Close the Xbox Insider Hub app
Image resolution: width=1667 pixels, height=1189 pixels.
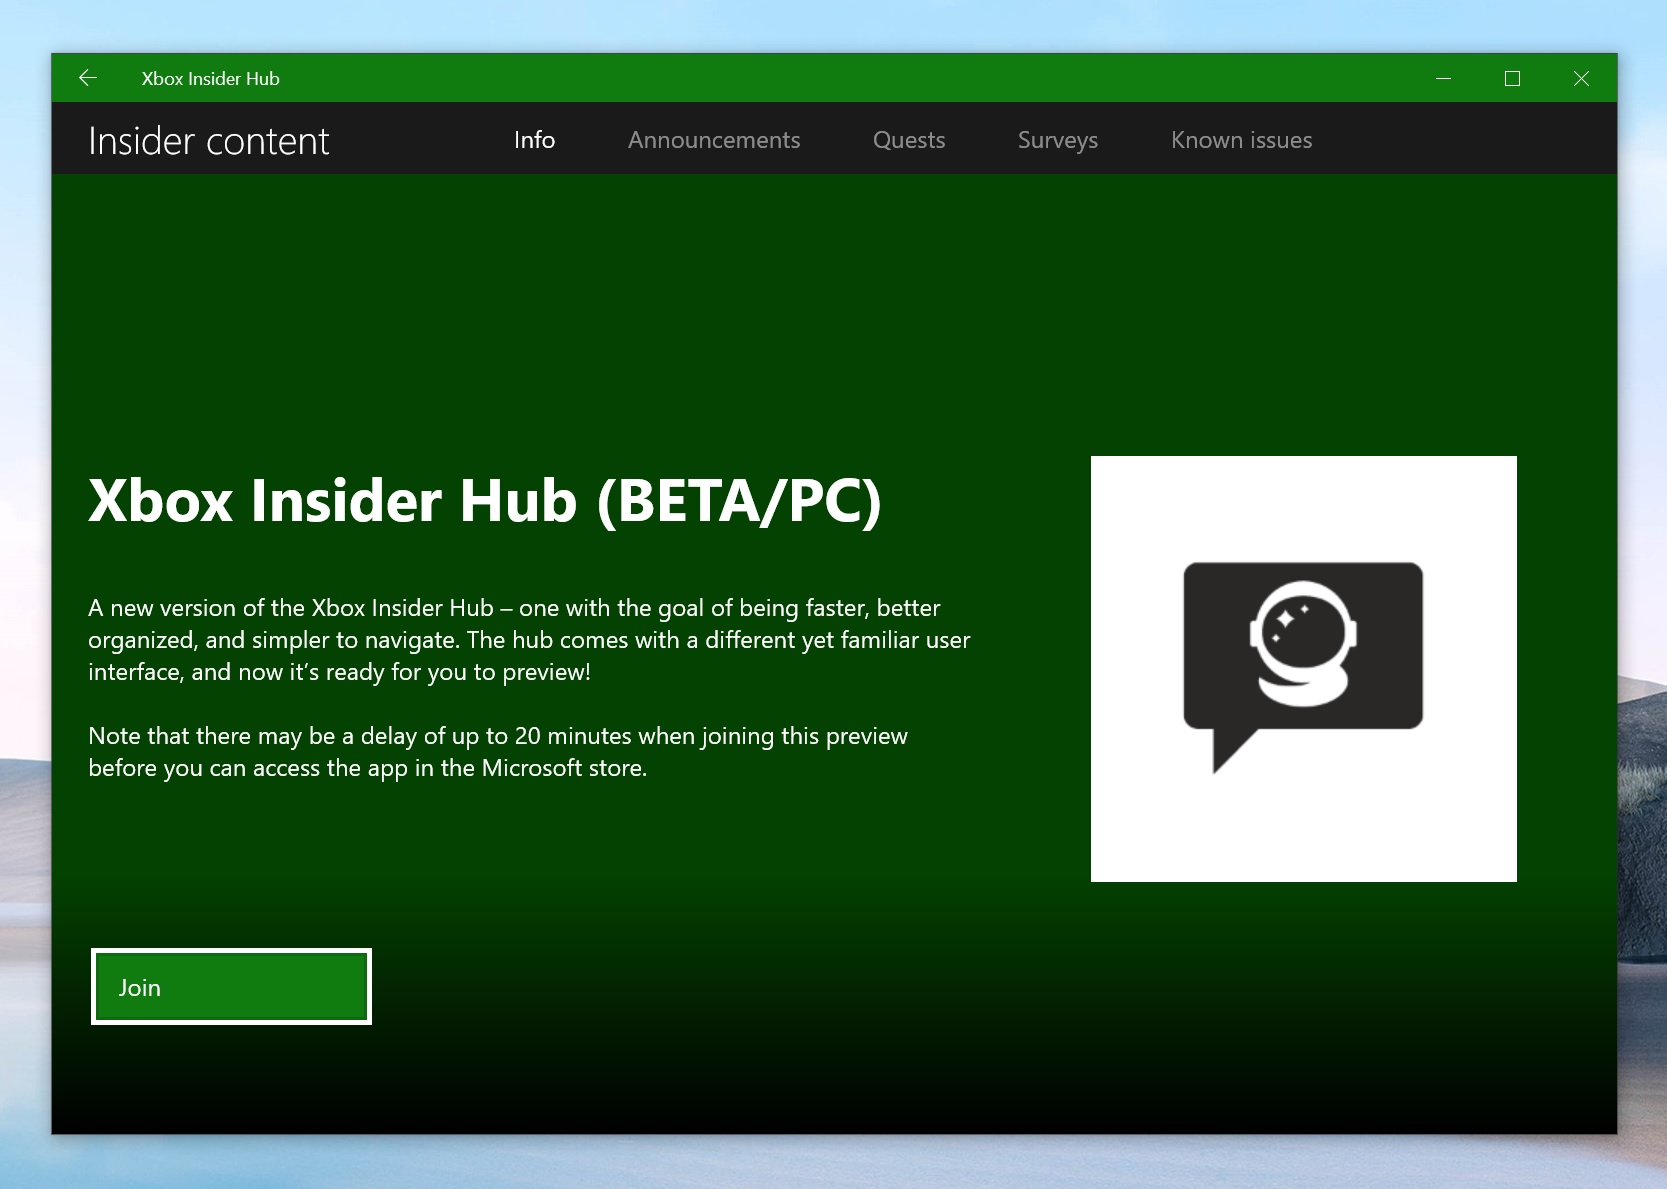point(1582,78)
